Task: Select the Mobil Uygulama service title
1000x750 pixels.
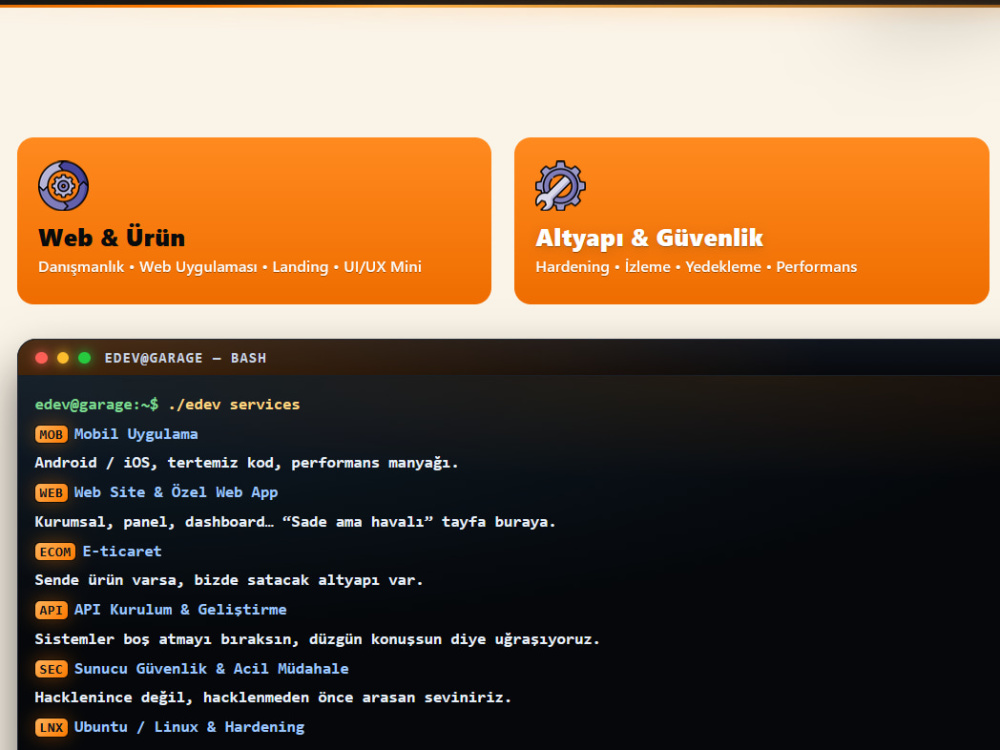Action: click(136, 434)
